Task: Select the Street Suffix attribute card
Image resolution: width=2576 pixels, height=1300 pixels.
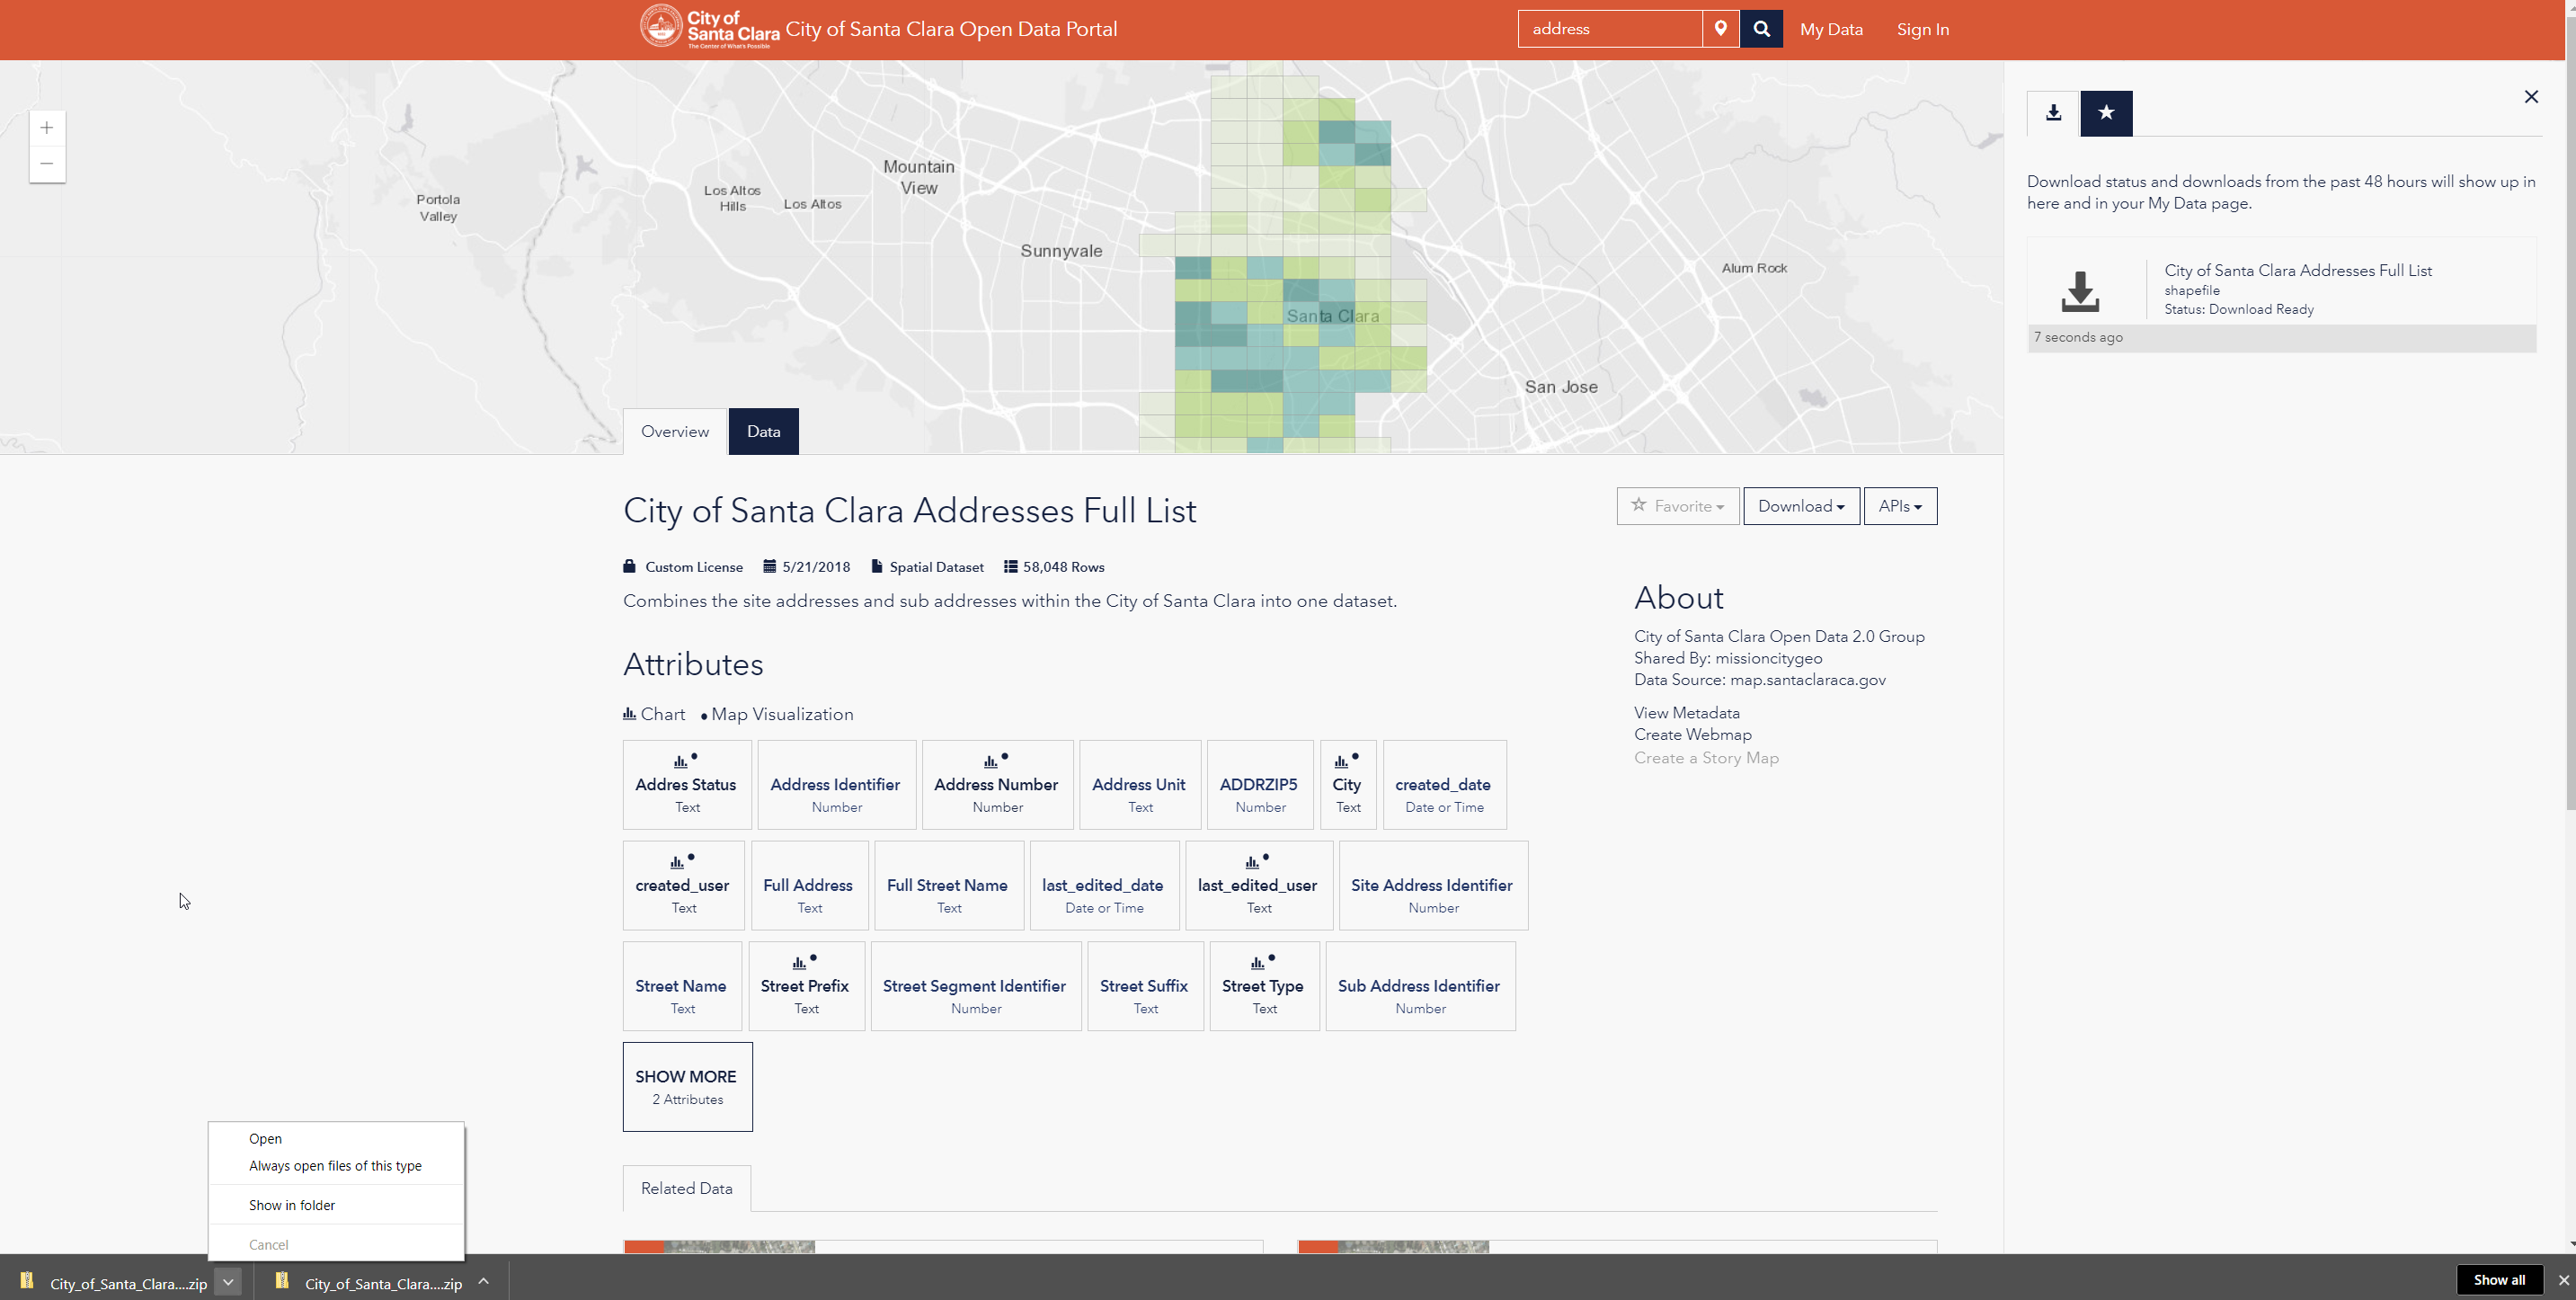Action: pyautogui.click(x=1145, y=986)
